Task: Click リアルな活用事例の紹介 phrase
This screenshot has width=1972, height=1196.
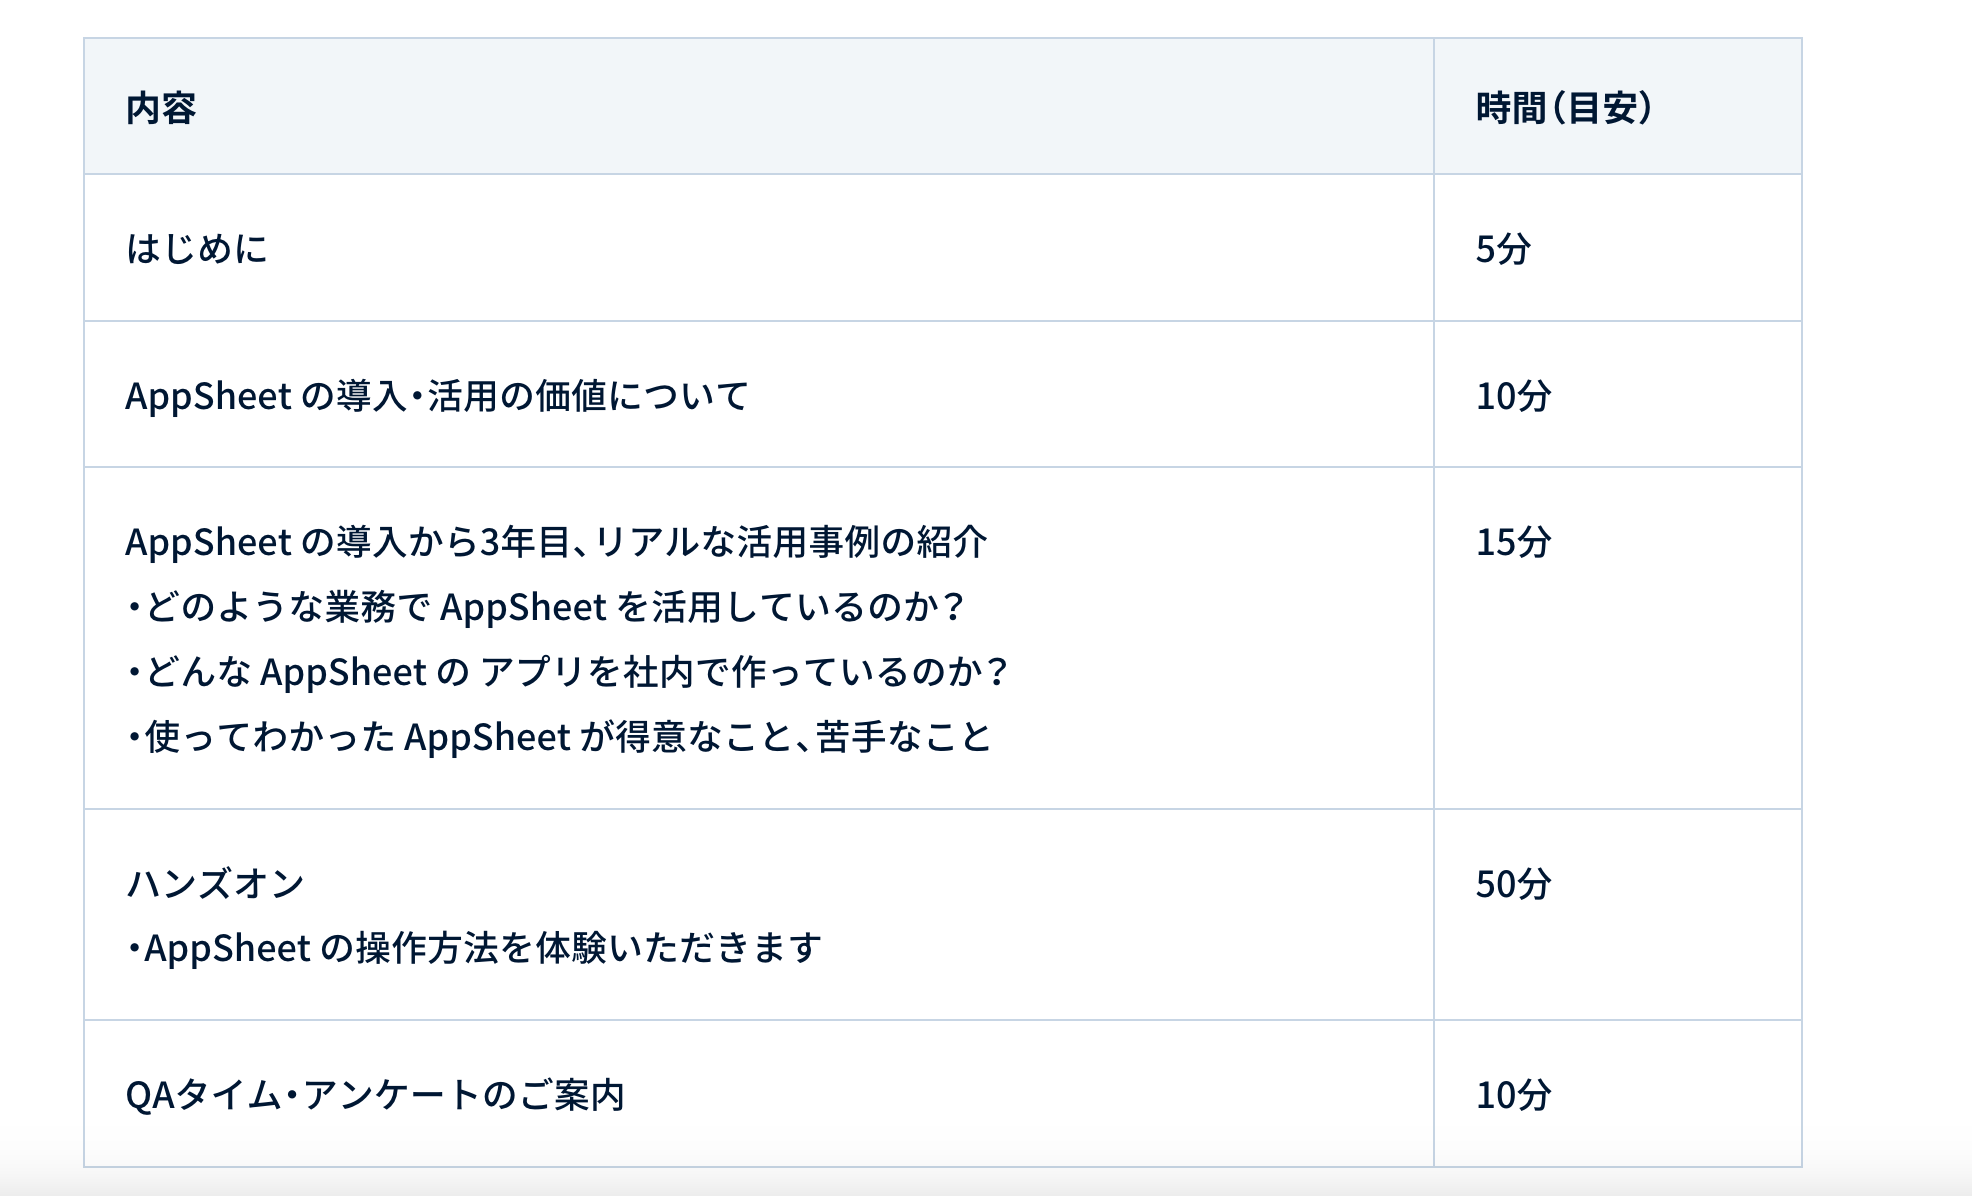Action: 790,542
